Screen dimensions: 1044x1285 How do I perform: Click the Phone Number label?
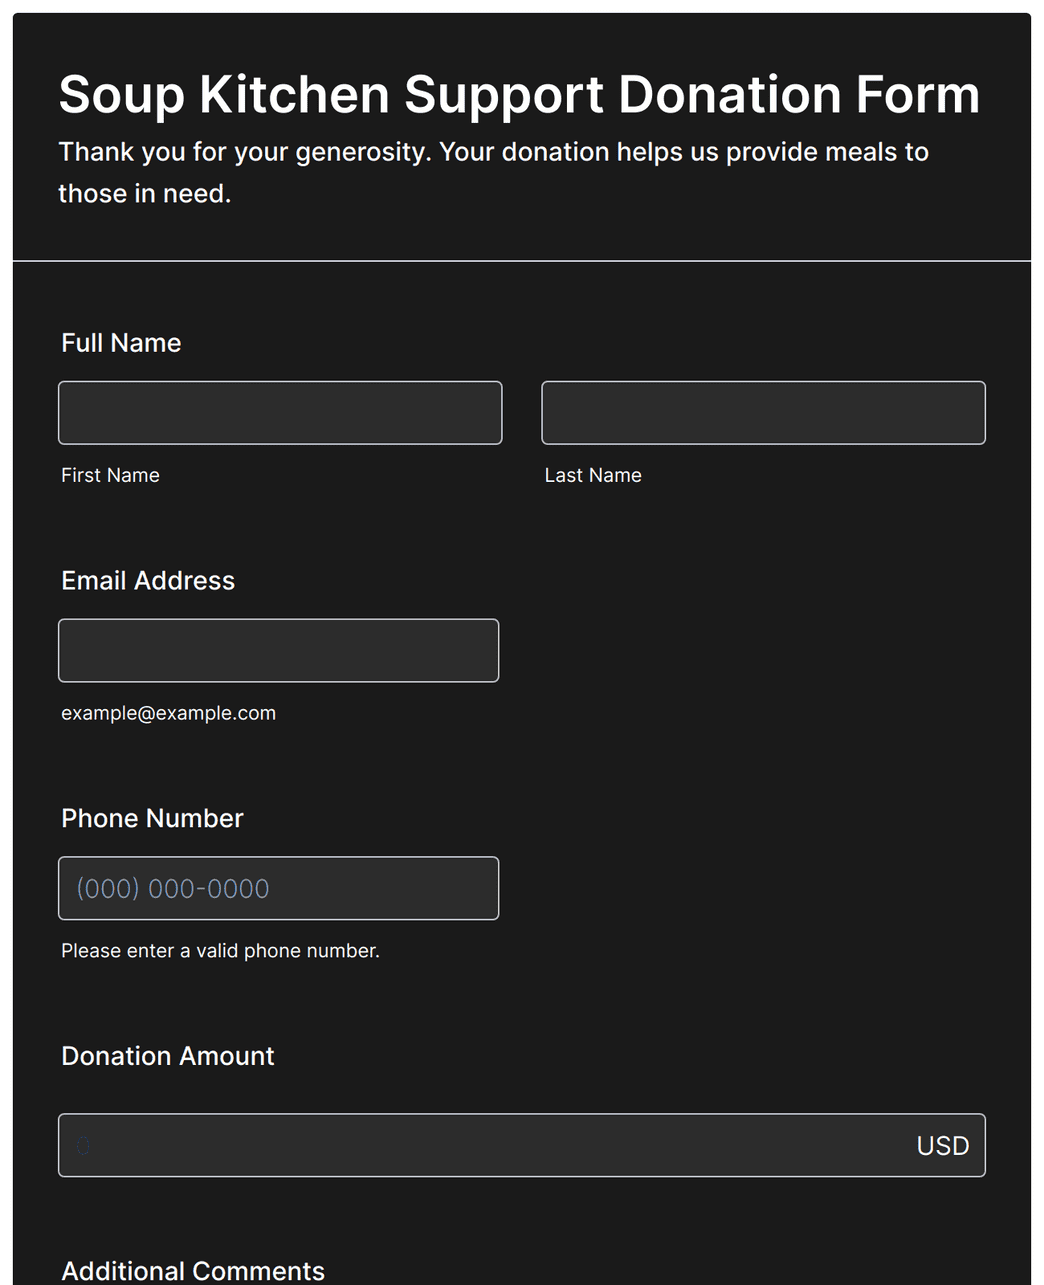tap(152, 819)
